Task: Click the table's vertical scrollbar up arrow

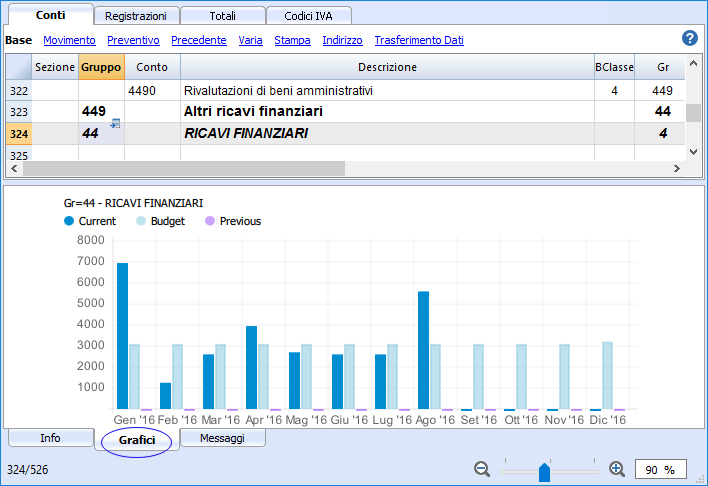Action: pos(693,63)
